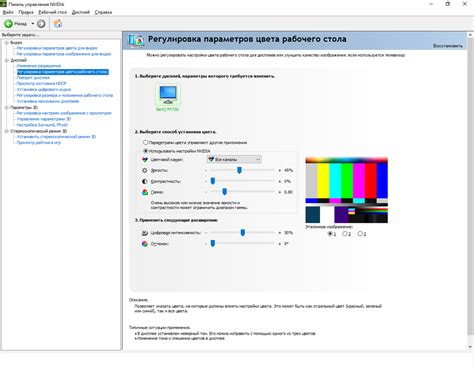Viewport: 474px width, 367px height.
Task: Collapse the Display tree section
Action: [6, 60]
